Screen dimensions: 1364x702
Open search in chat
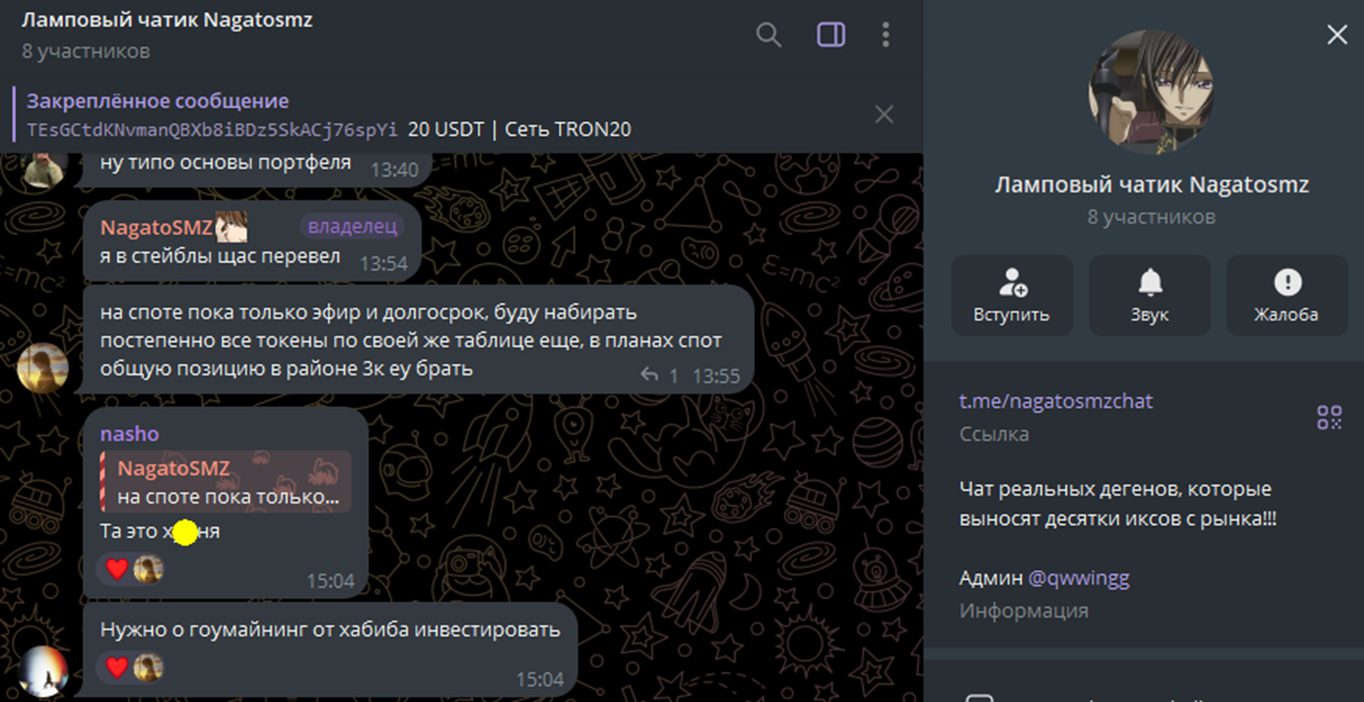768,35
